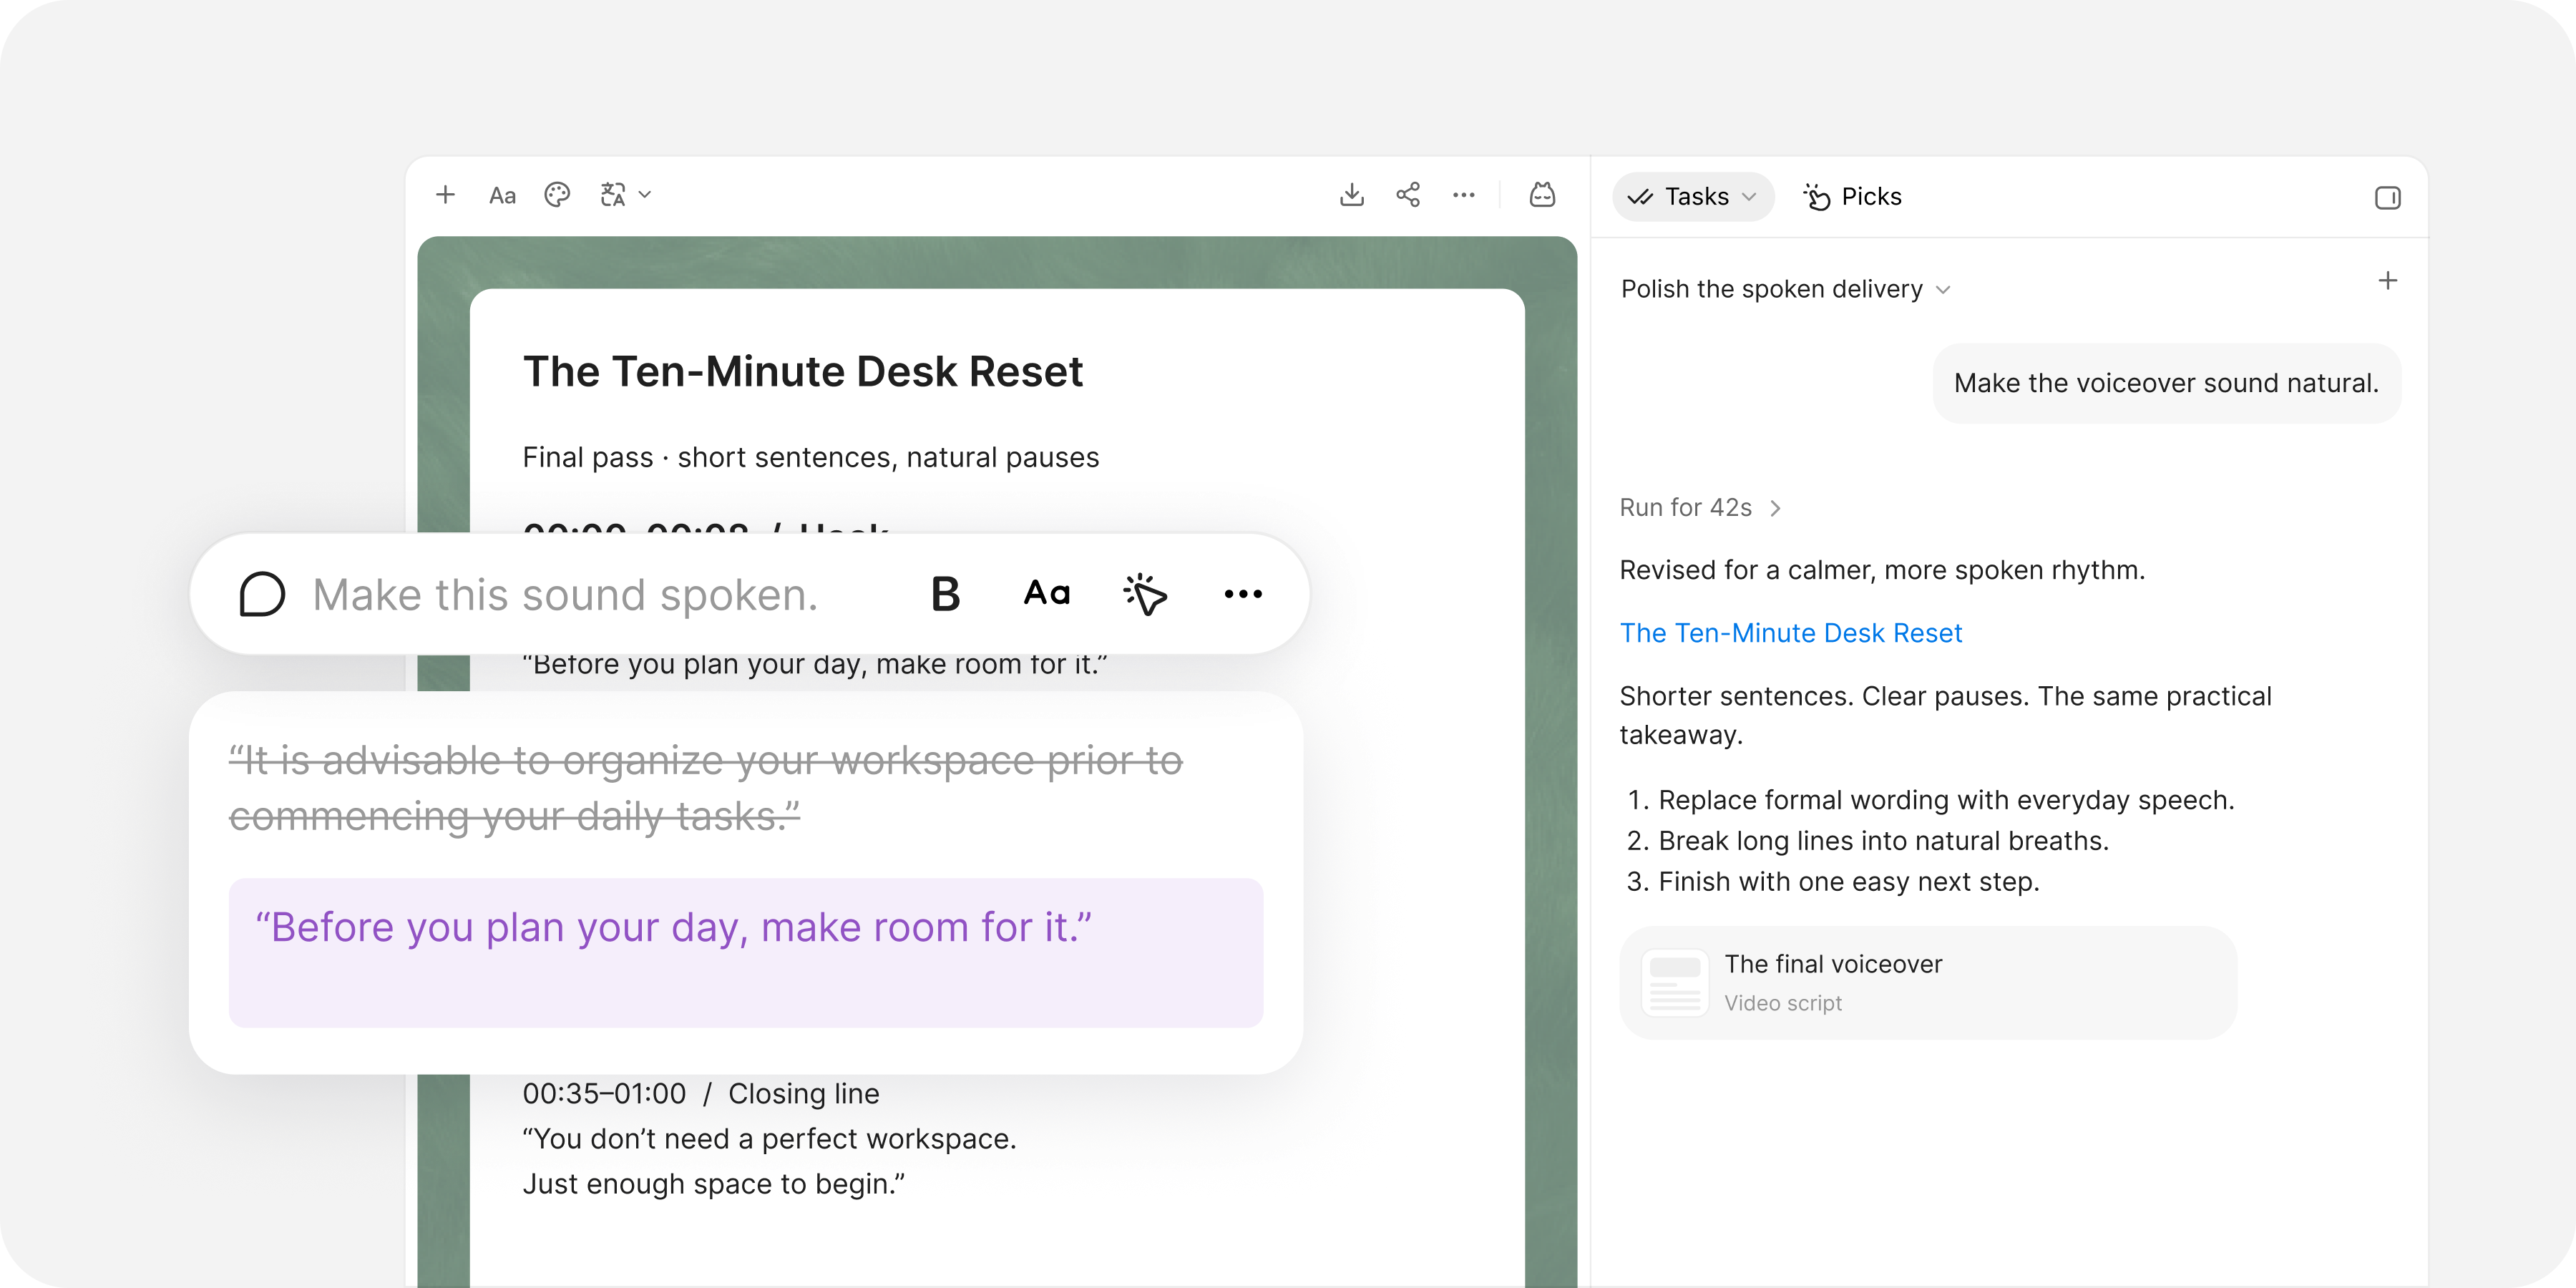Switch to the Tasks tab

pyautogui.click(x=1693, y=197)
